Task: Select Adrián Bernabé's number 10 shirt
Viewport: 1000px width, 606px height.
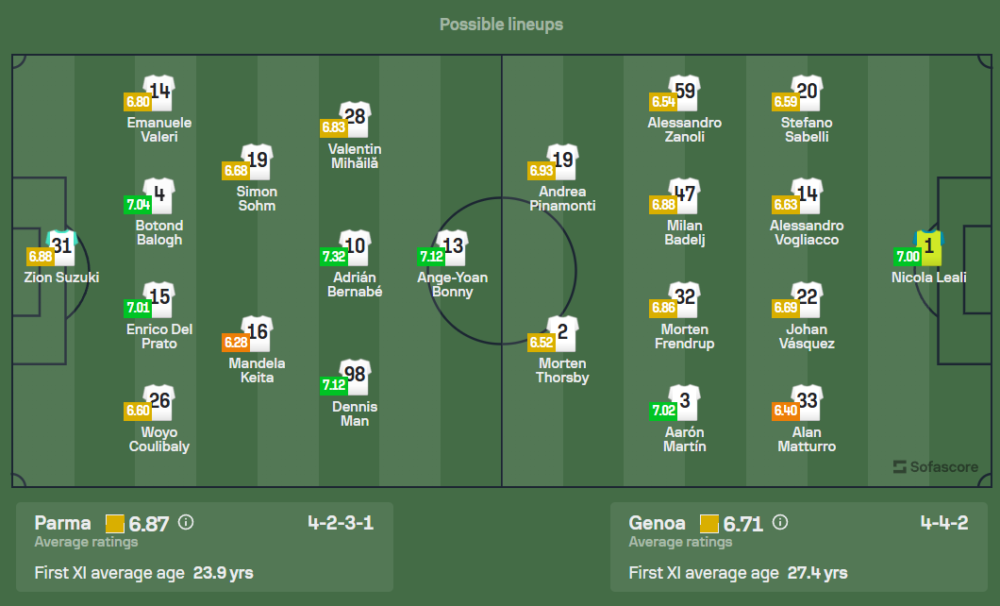Action: click(x=355, y=247)
